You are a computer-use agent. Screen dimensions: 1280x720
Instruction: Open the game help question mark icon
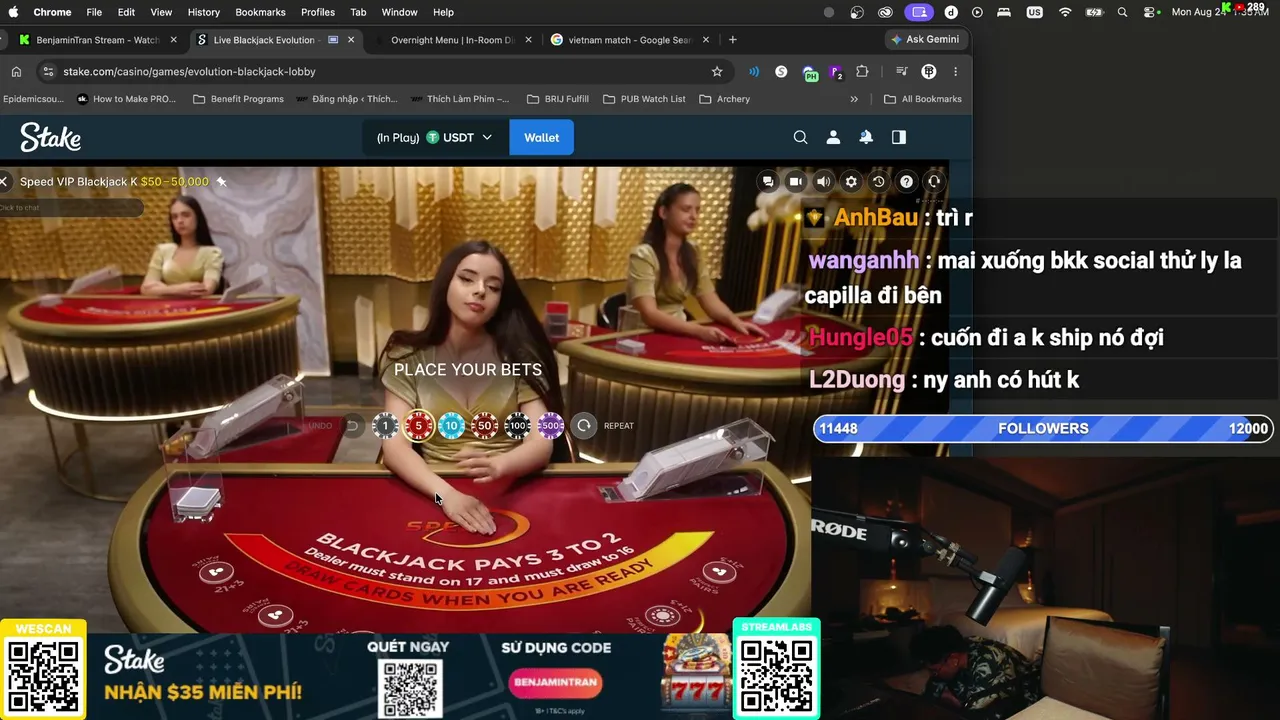point(907,182)
